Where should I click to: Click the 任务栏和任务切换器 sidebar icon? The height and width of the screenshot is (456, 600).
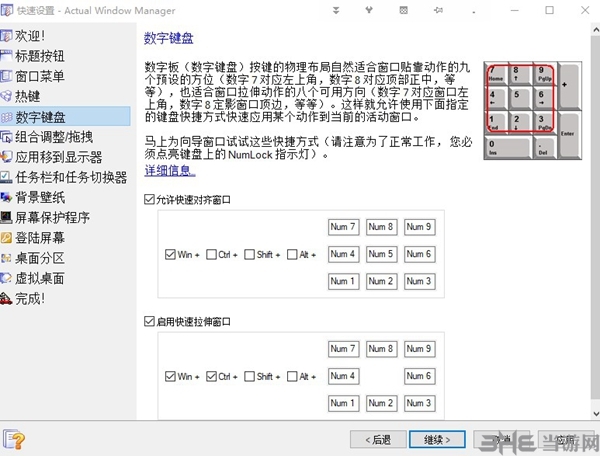(6, 177)
